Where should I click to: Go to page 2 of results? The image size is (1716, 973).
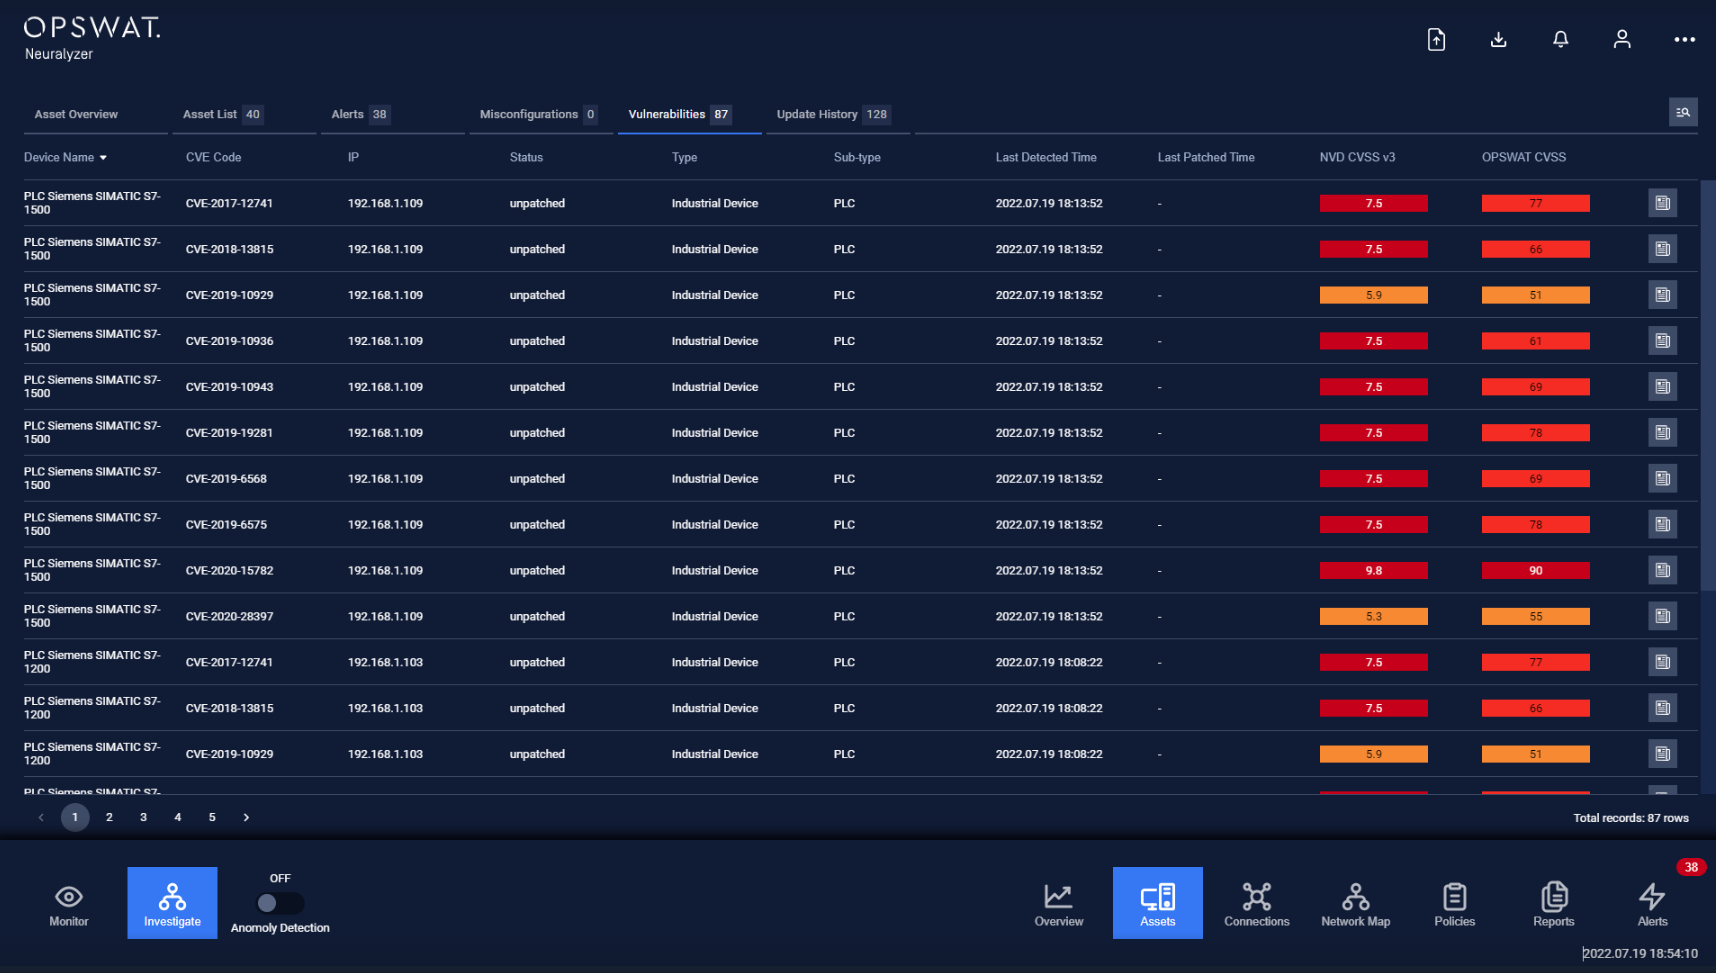coord(109,817)
